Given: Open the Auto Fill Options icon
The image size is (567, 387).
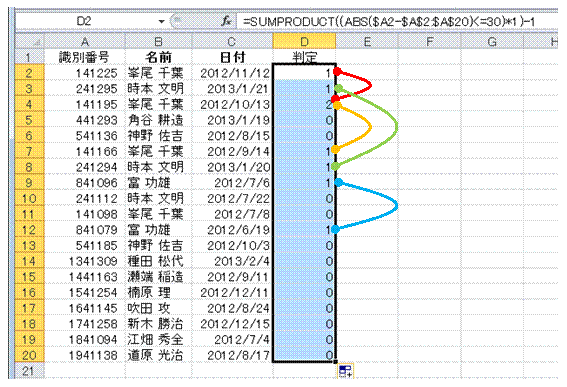Looking at the screenshot, I should (x=345, y=371).
